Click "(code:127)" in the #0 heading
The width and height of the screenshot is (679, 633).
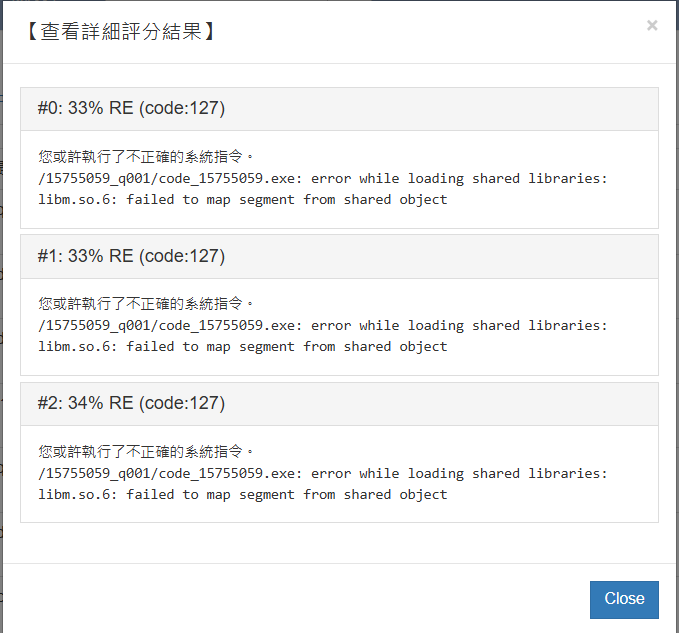tap(182, 109)
